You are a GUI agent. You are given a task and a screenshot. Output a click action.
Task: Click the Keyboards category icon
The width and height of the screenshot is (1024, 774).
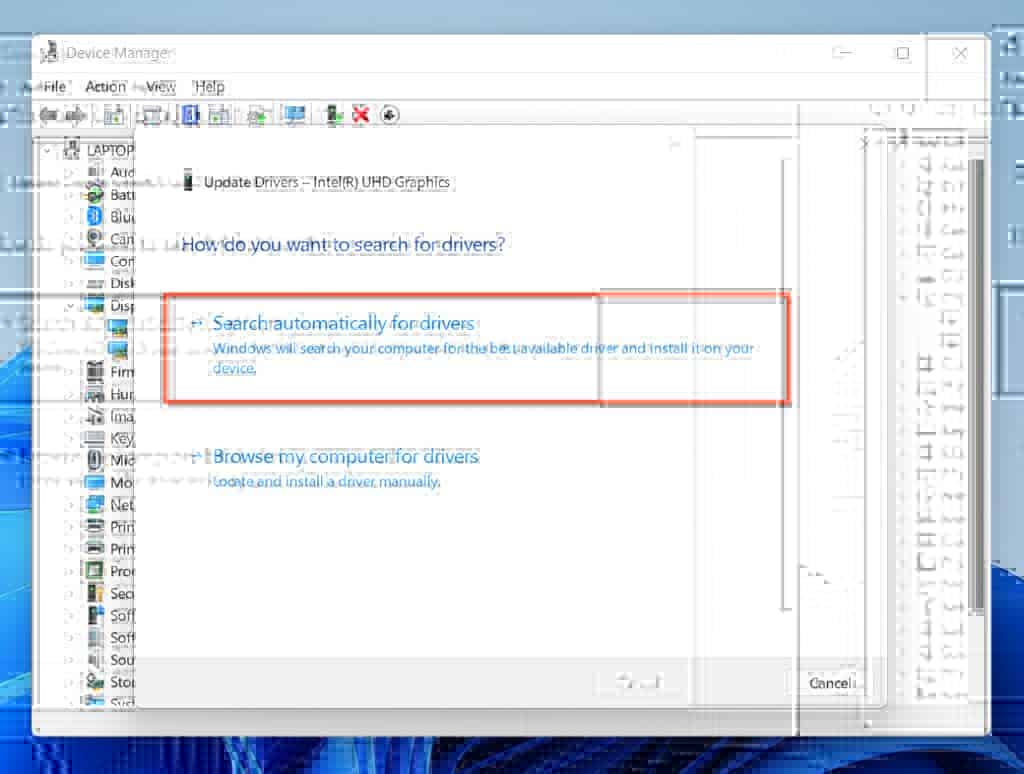tap(95, 438)
